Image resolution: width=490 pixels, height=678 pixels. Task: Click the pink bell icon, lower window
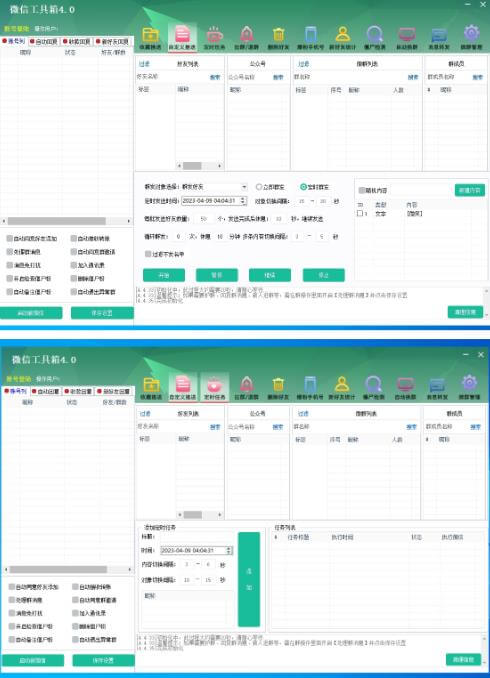tap(246, 387)
